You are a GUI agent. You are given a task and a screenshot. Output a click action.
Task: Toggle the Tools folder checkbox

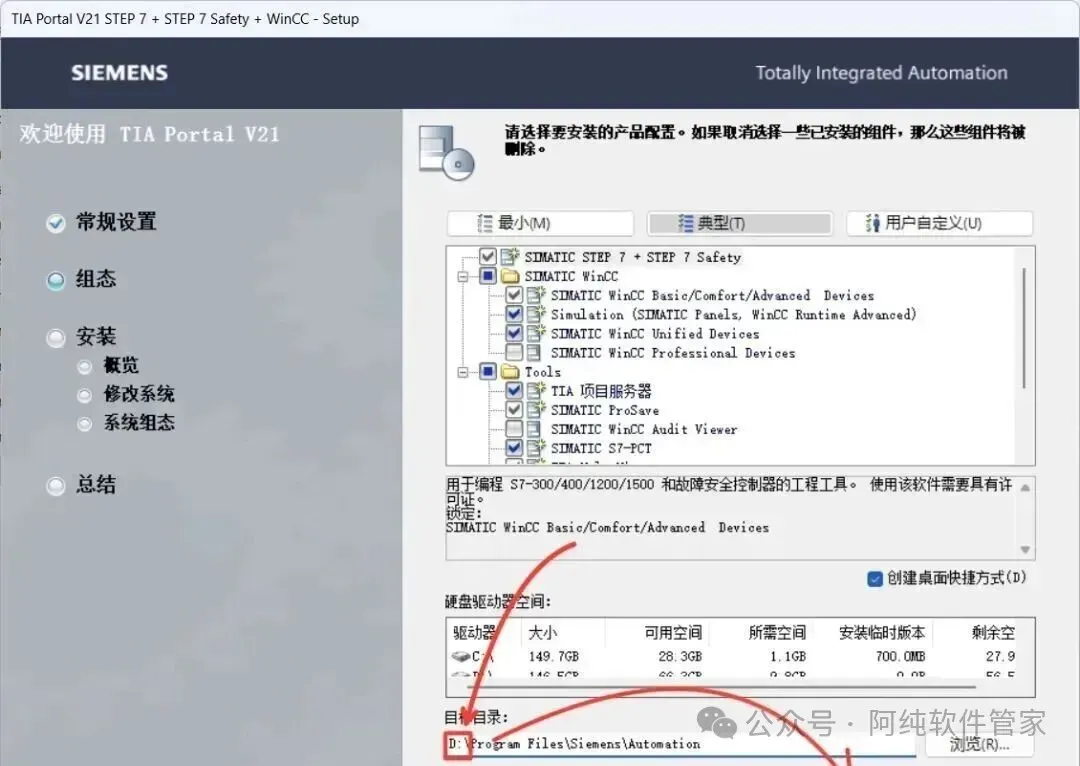(488, 372)
